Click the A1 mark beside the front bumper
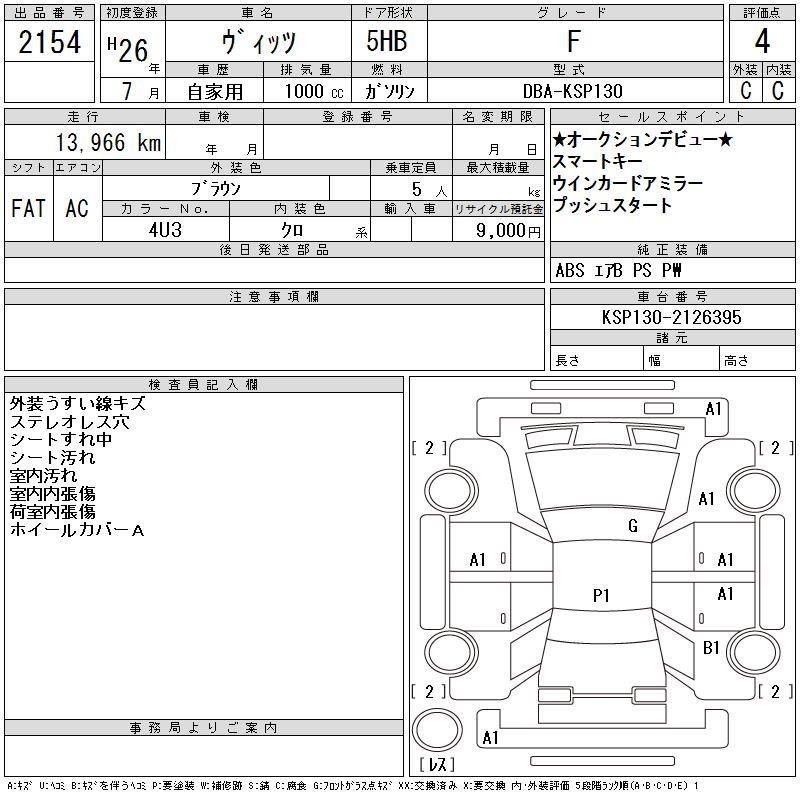This screenshot has width=800, height=800. click(714, 409)
